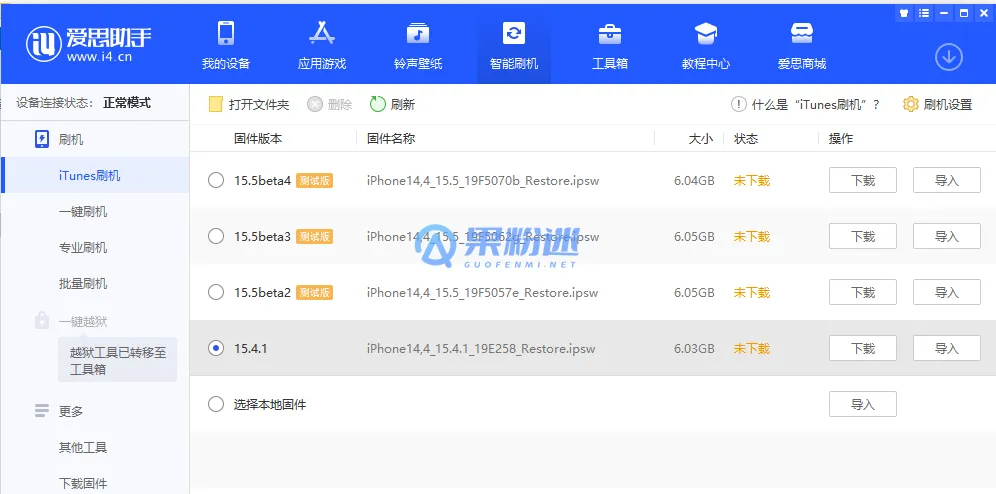
Task: Click 越狱工具已转移至工具箱 notice
Action: (x=118, y=360)
